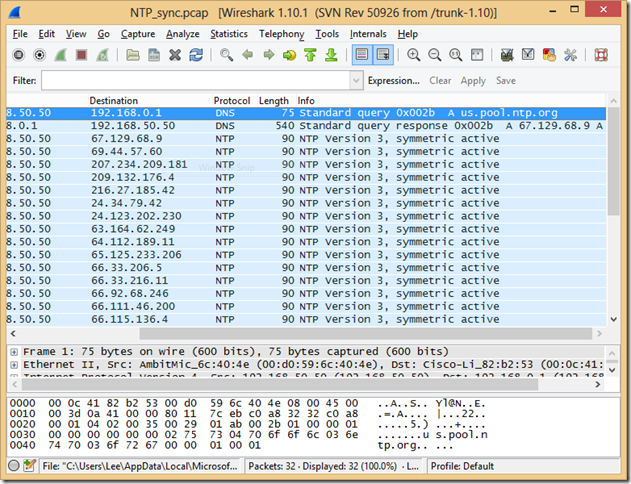Viewport: 631px width, 484px height.
Task: Open the File menu
Action: point(20,34)
